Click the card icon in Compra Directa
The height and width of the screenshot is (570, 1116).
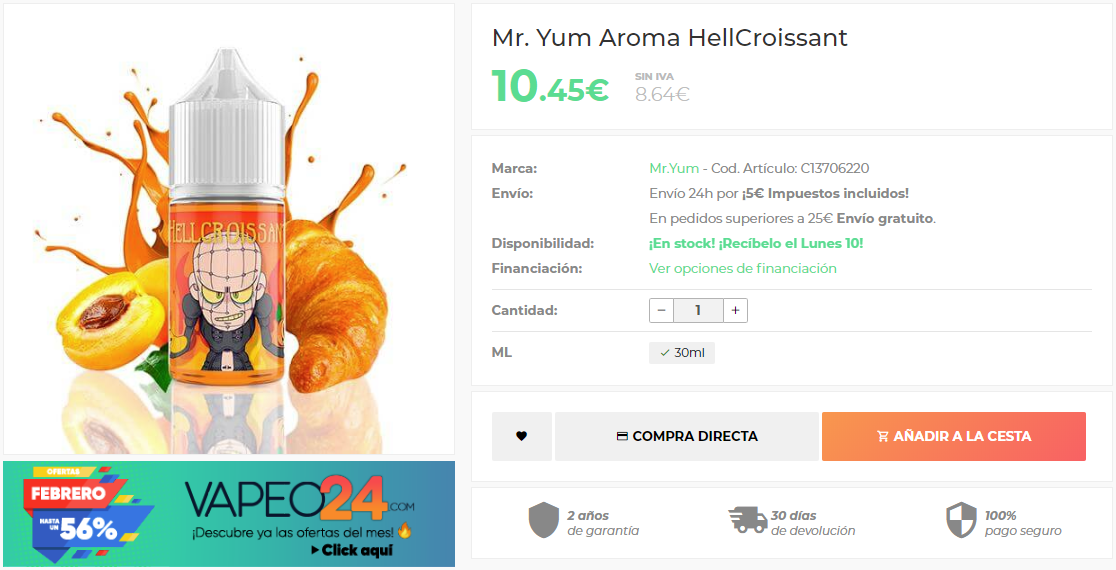622,436
